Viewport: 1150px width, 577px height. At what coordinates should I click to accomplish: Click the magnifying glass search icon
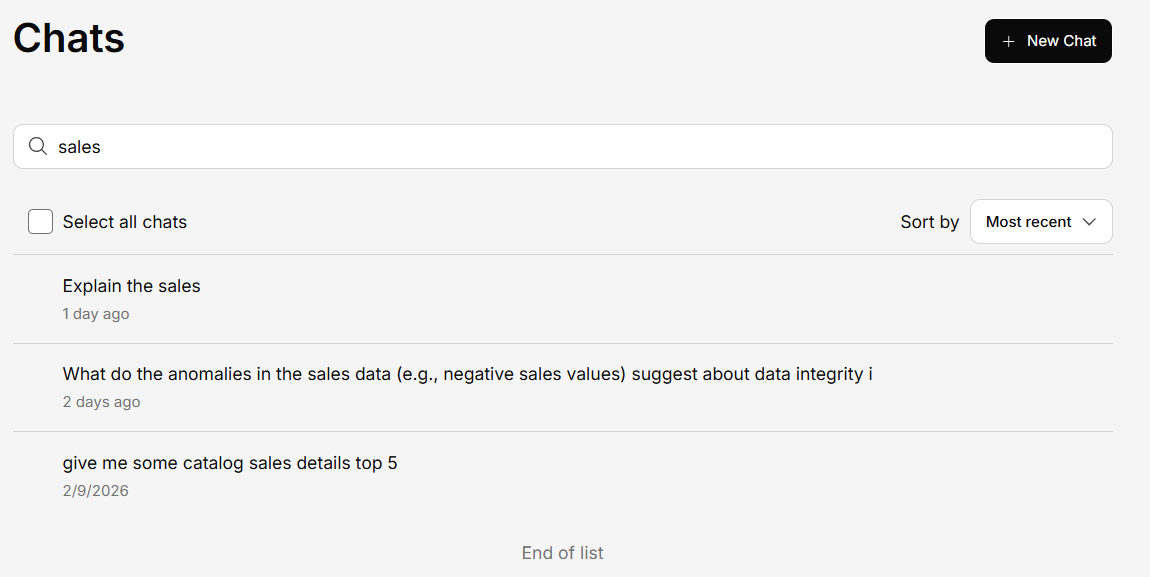(38, 147)
